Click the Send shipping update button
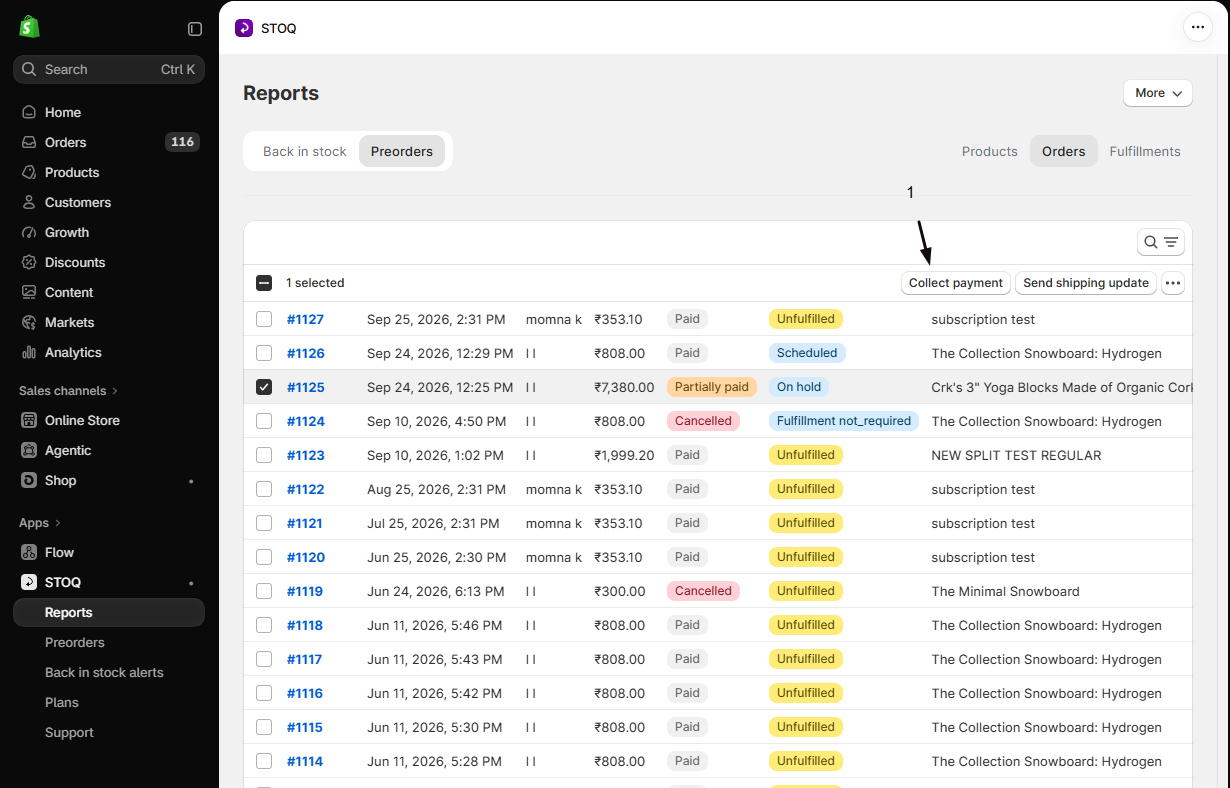Screen dimensions: 1230x788 click(1086, 283)
